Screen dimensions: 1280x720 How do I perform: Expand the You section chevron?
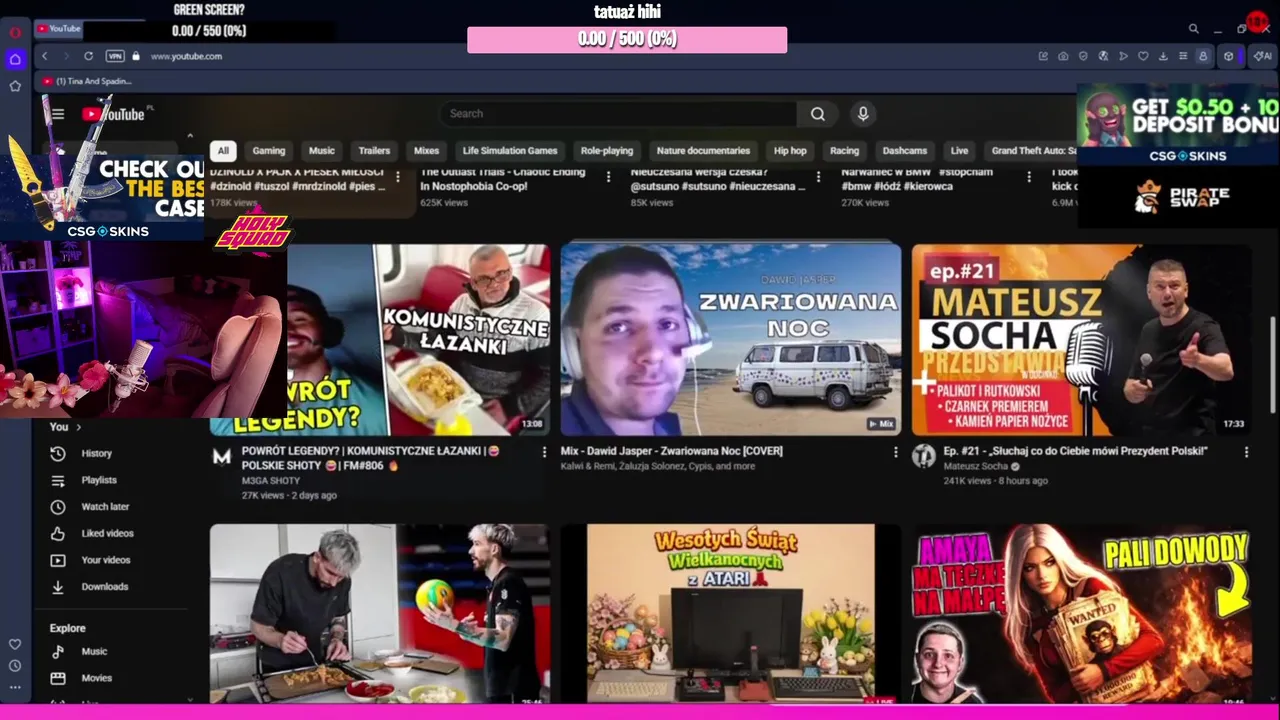[78, 427]
